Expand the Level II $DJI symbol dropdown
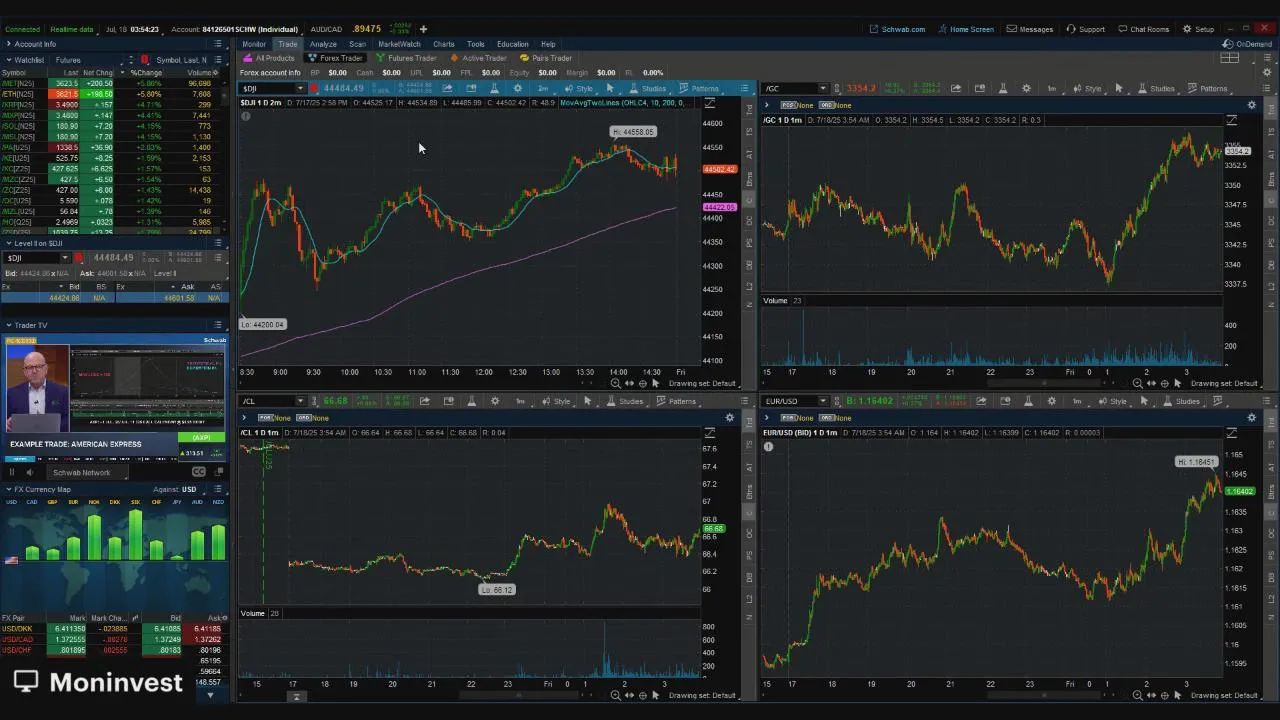The image size is (1280, 720). click(x=64, y=258)
